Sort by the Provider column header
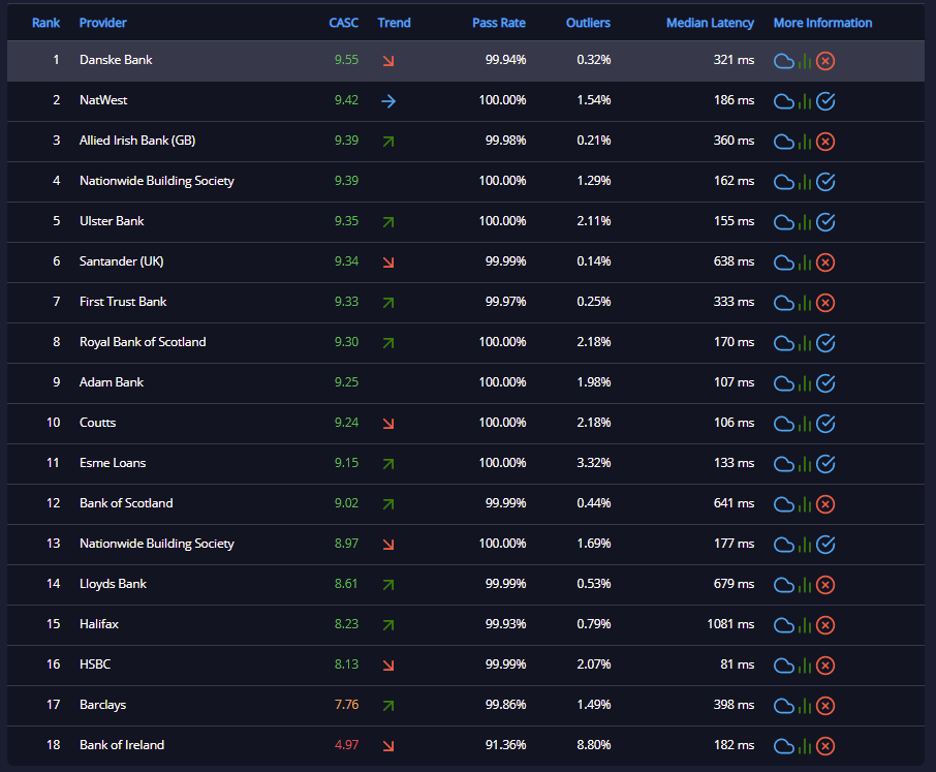936x772 pixels. coord(103,23)
